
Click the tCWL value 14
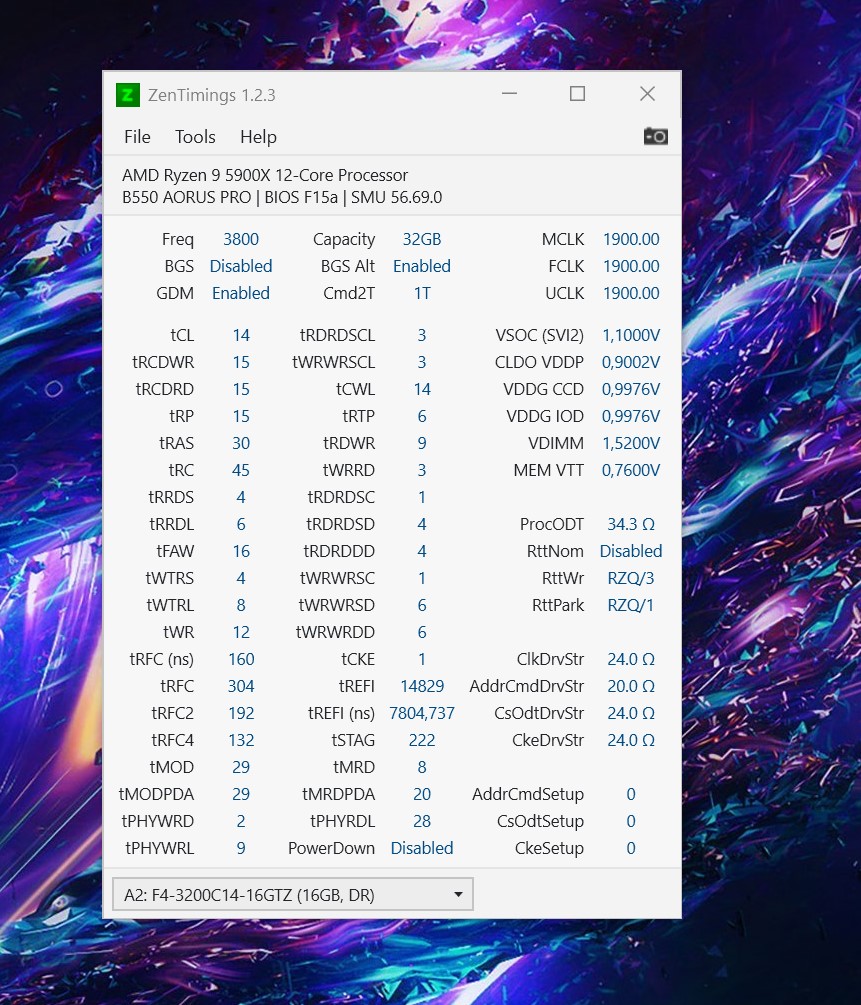point(422,389)
